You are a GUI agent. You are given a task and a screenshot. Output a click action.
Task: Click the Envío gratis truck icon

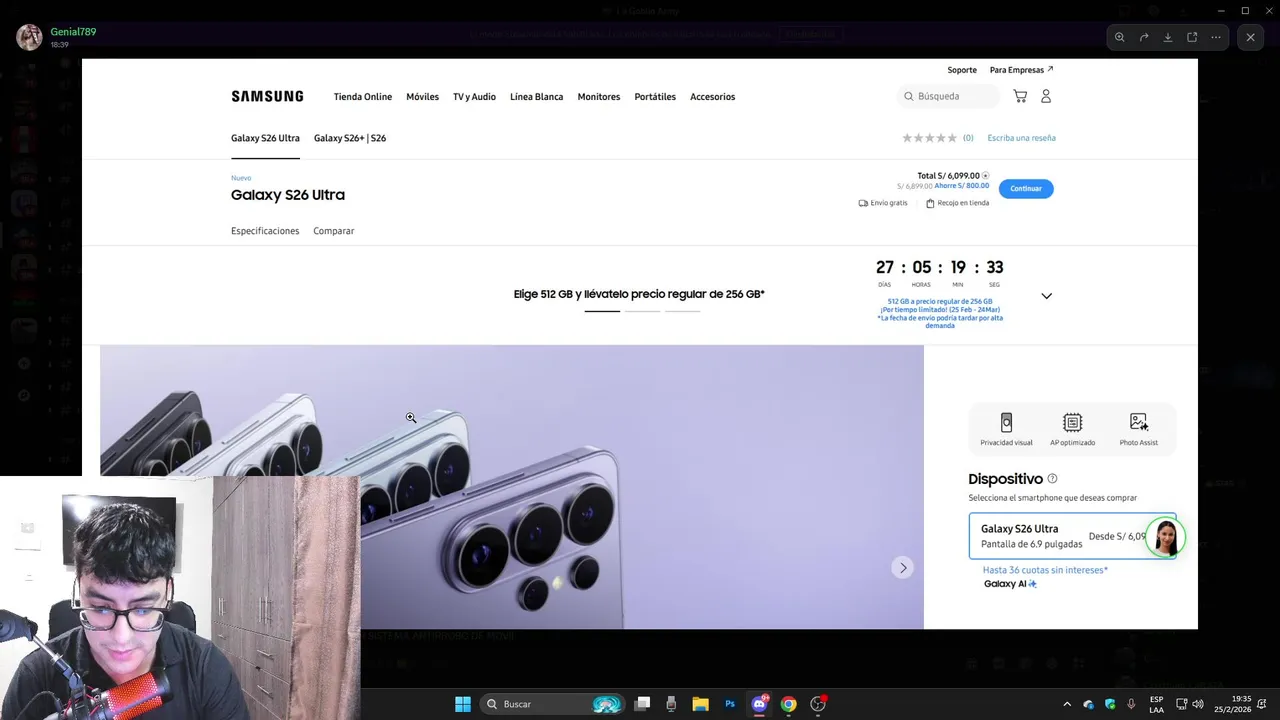tap(863, 203)
